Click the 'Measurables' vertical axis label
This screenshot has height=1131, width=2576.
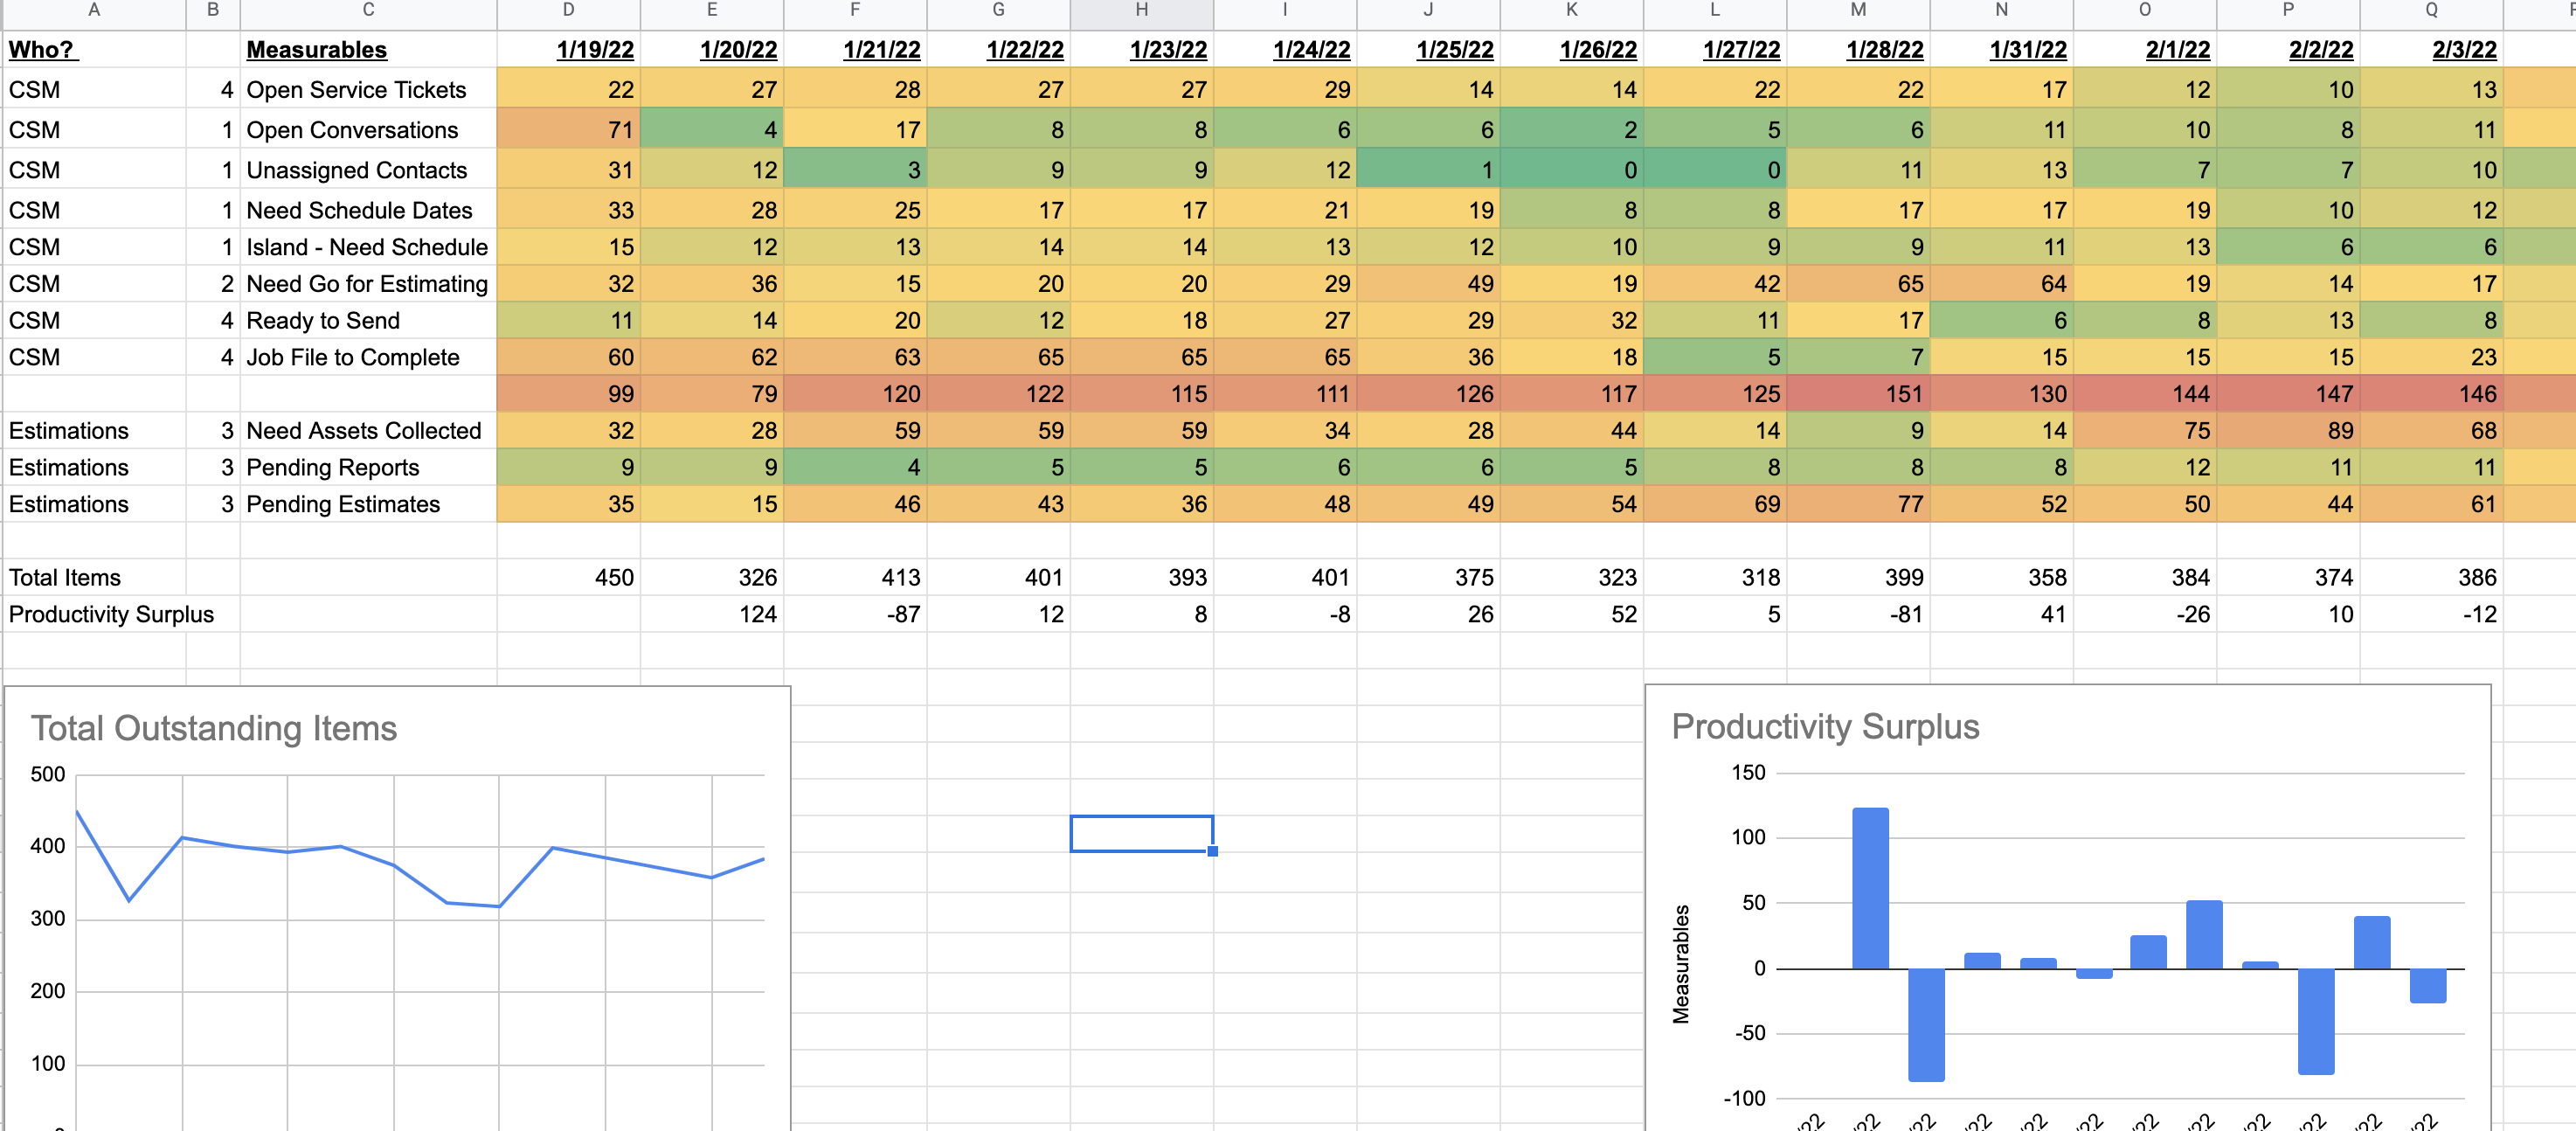(1681, 964)
